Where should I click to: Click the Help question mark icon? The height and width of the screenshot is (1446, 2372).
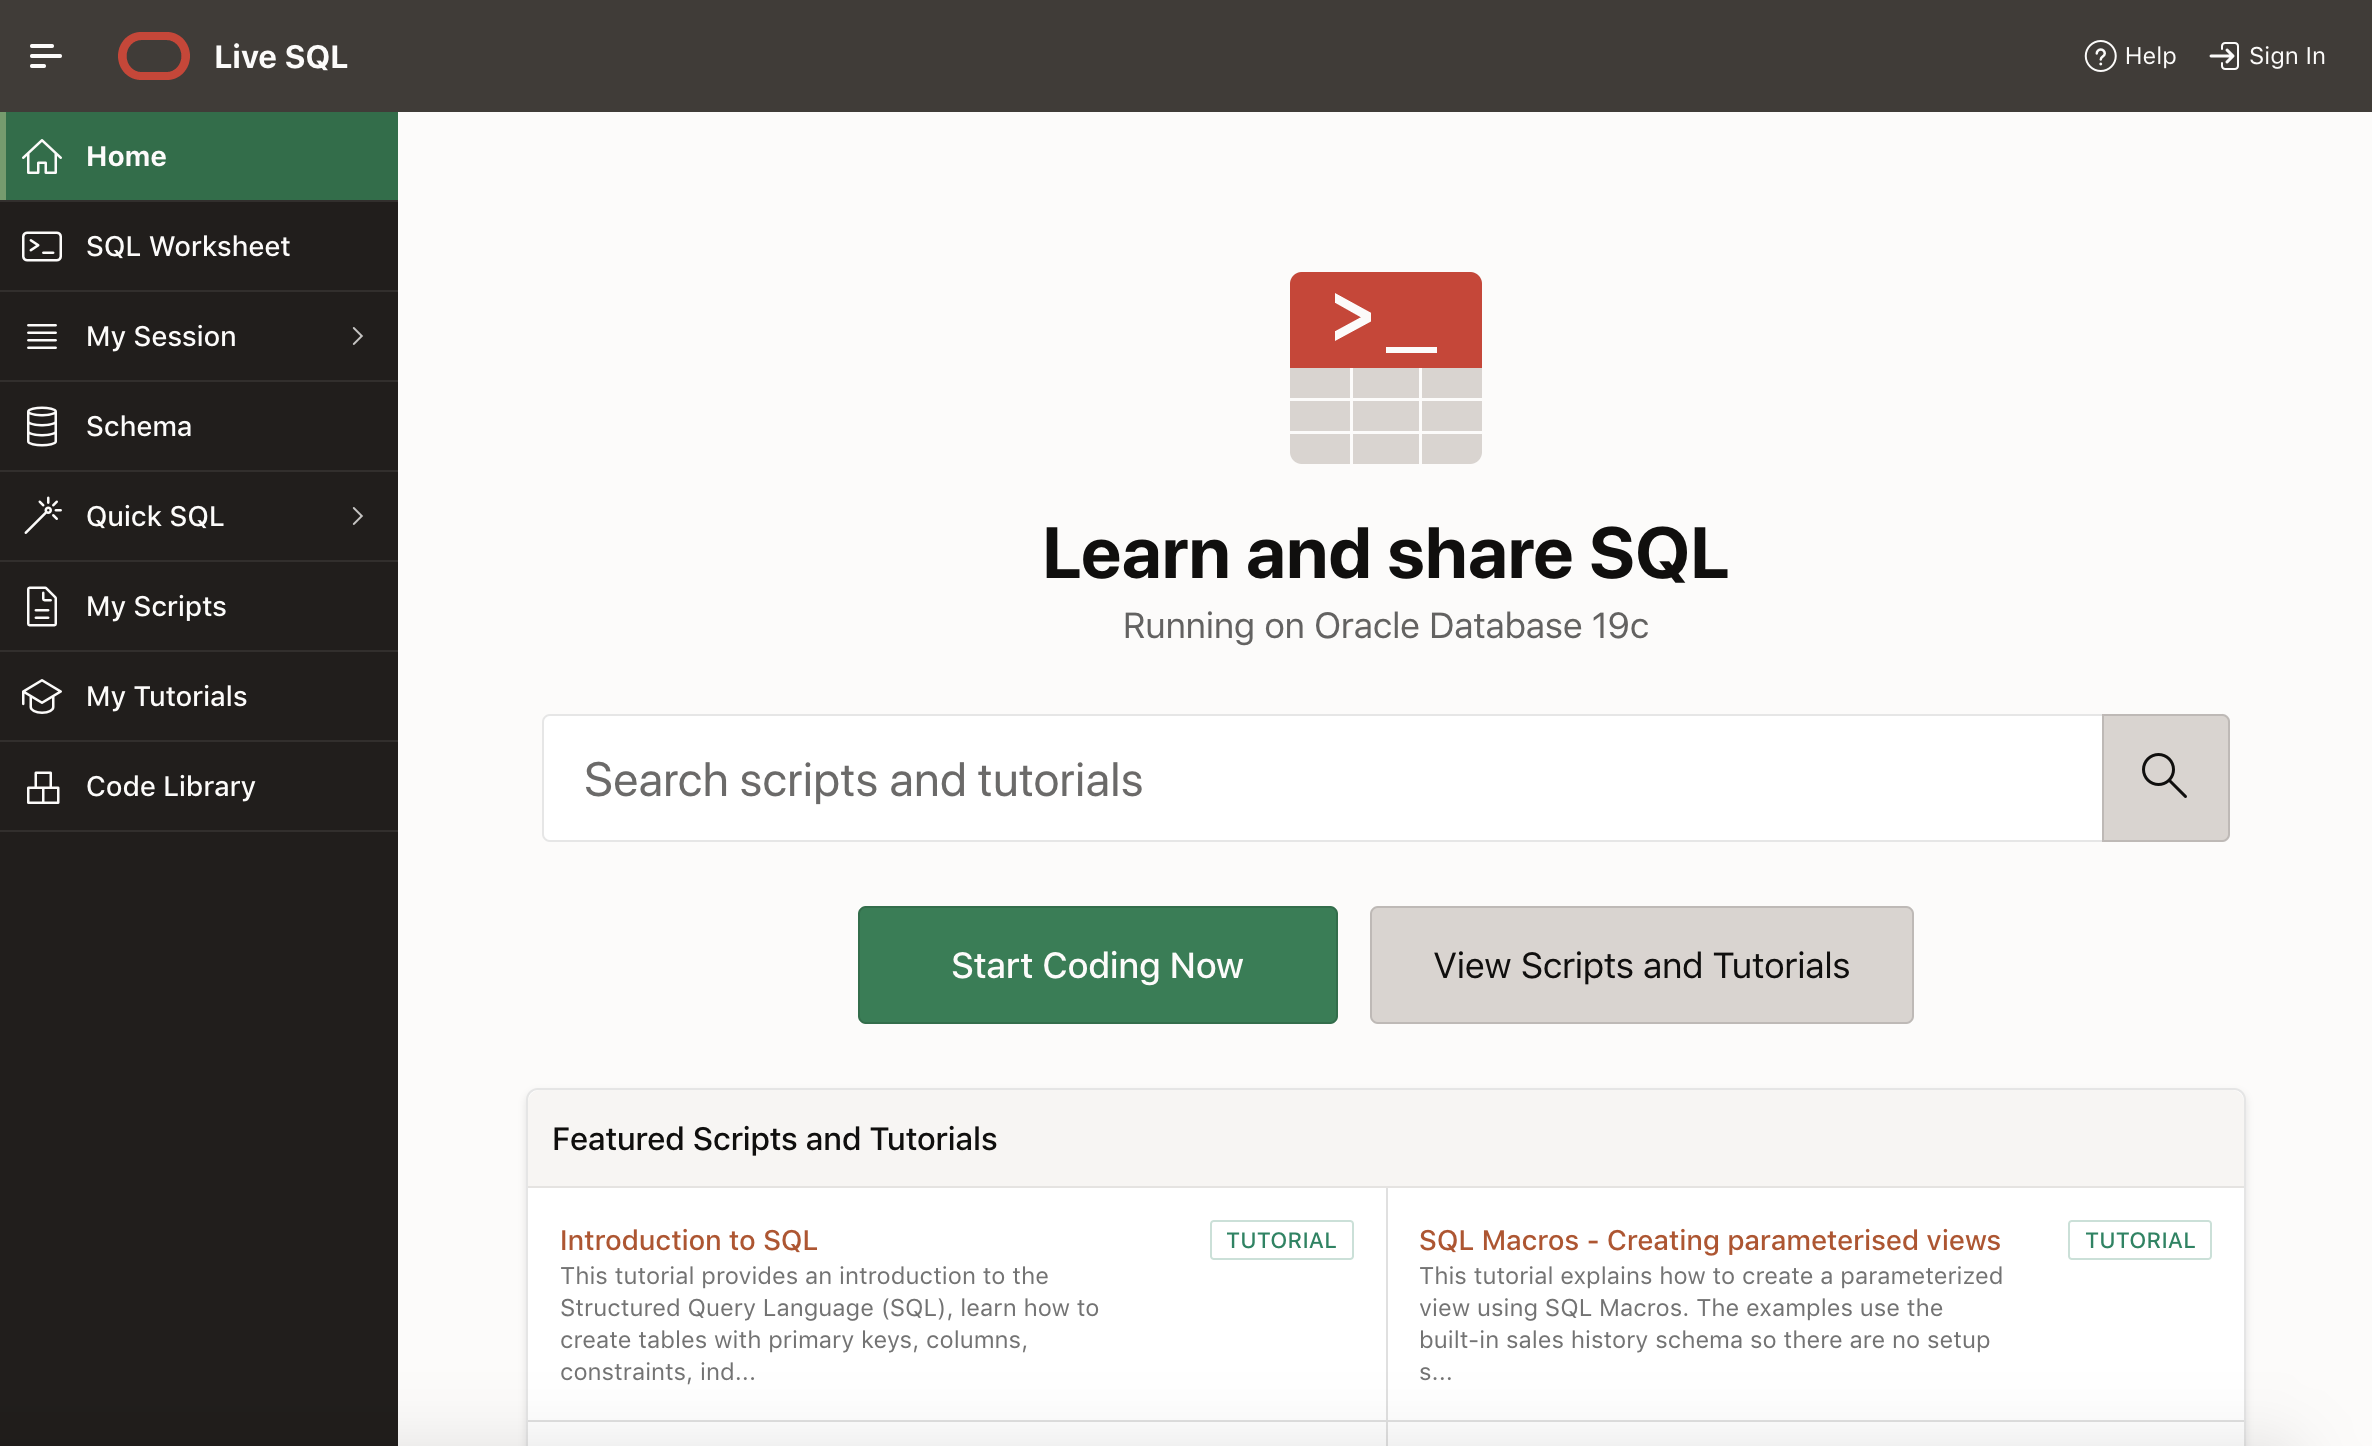(x=2100, y=56)
